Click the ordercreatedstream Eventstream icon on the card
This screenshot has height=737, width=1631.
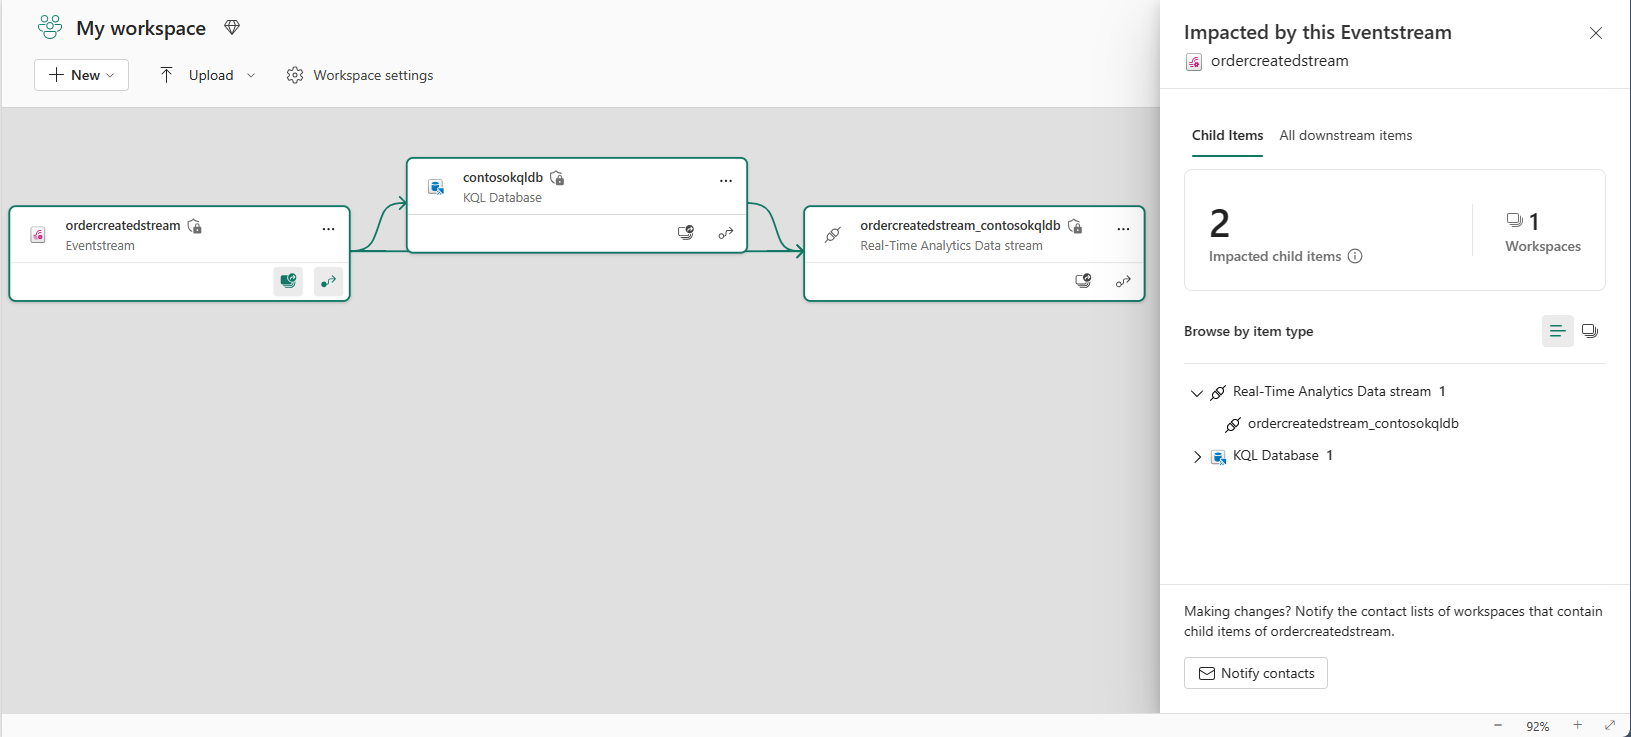[x=38, y=235]
